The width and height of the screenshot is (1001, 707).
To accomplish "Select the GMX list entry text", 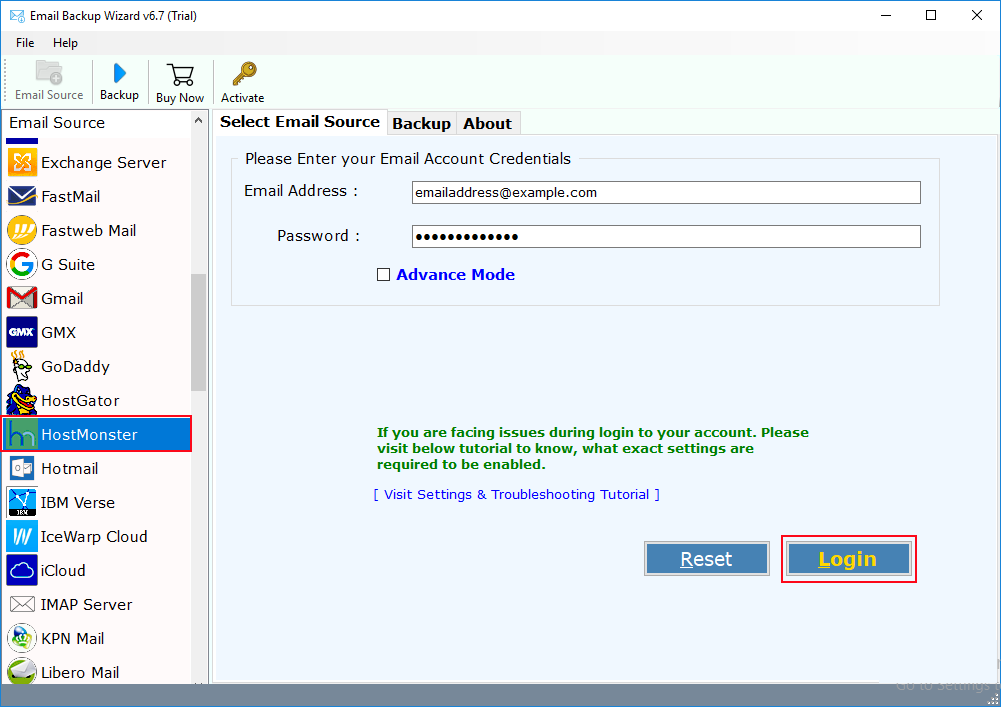I will tap(59, 333).
